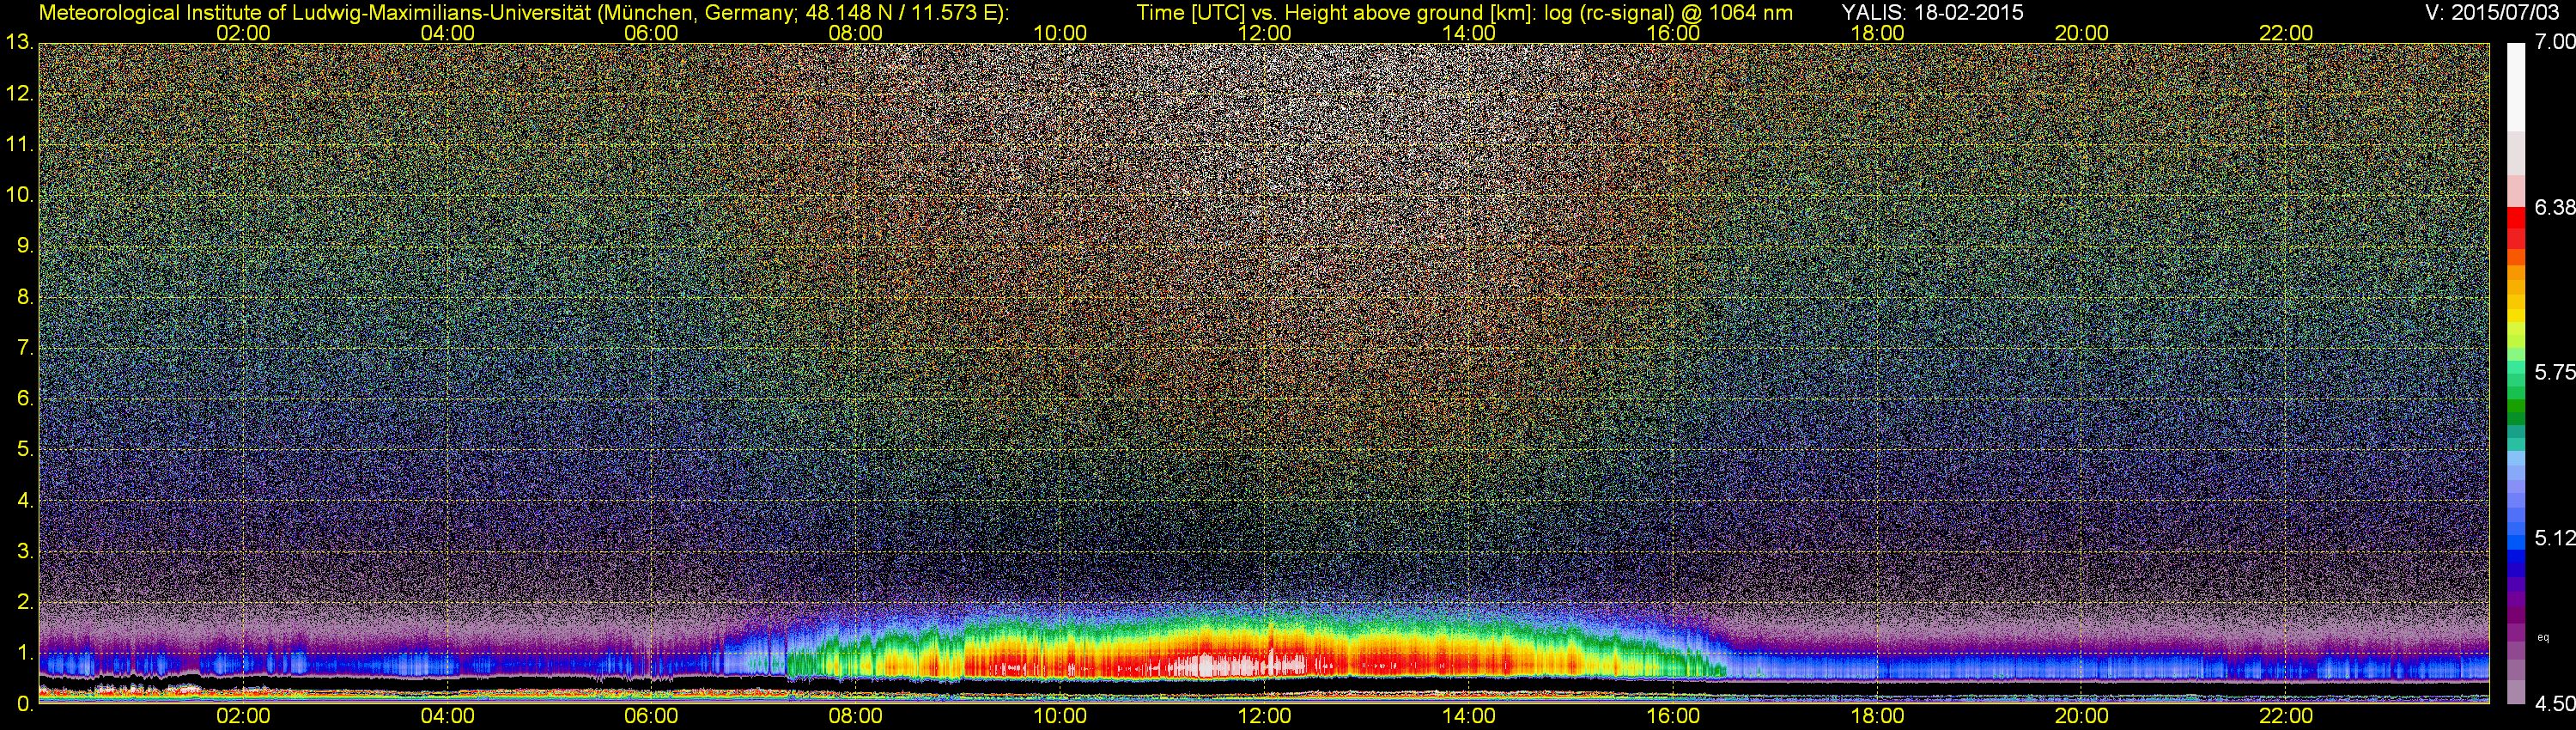Click the 04:00 label on the top time axis
The width and height of the screenshot is (2576, 730).
447,33
